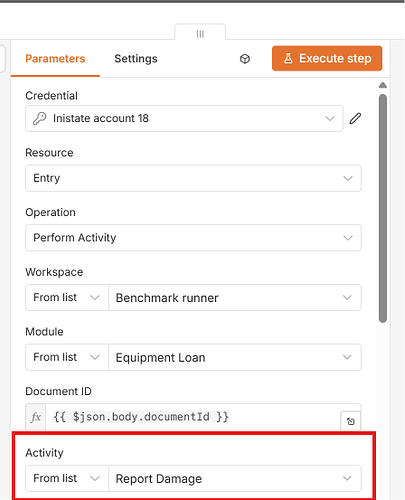Change the Workspace From list mode selector

point(67,297)
